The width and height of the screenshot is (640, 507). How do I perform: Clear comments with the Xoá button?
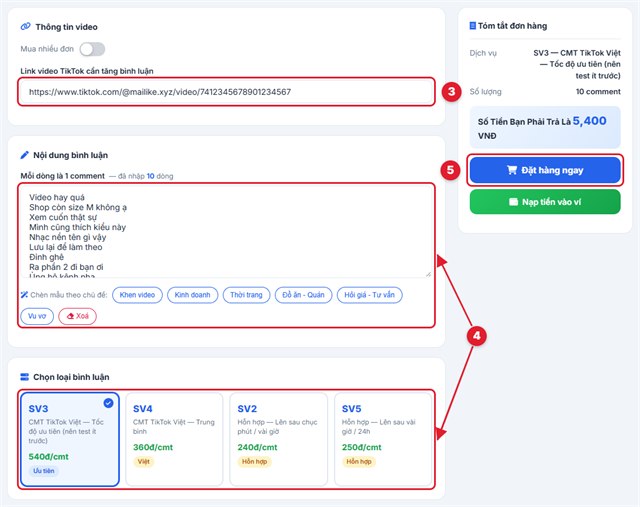78,316
